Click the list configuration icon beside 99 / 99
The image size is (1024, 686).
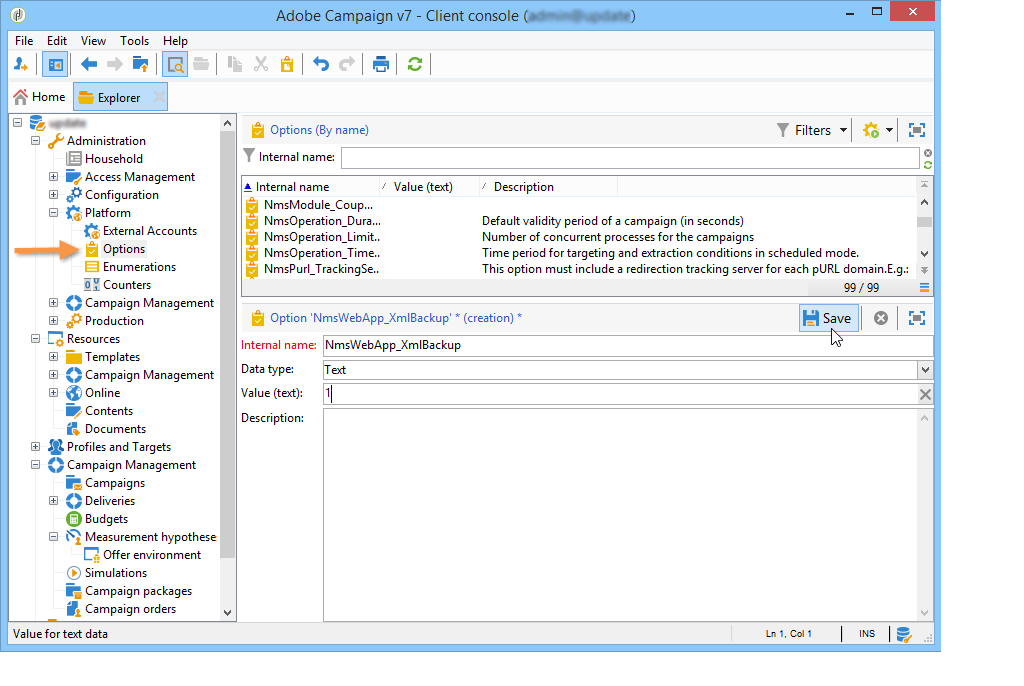click(924, 287)
